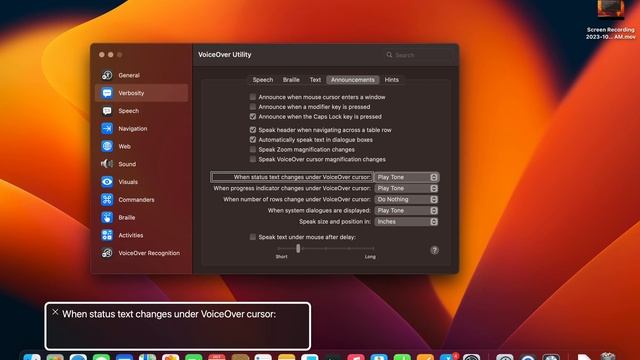
Task: Open the status text changes dropdown
Action: pyautogui.click(x=407, y=177)
